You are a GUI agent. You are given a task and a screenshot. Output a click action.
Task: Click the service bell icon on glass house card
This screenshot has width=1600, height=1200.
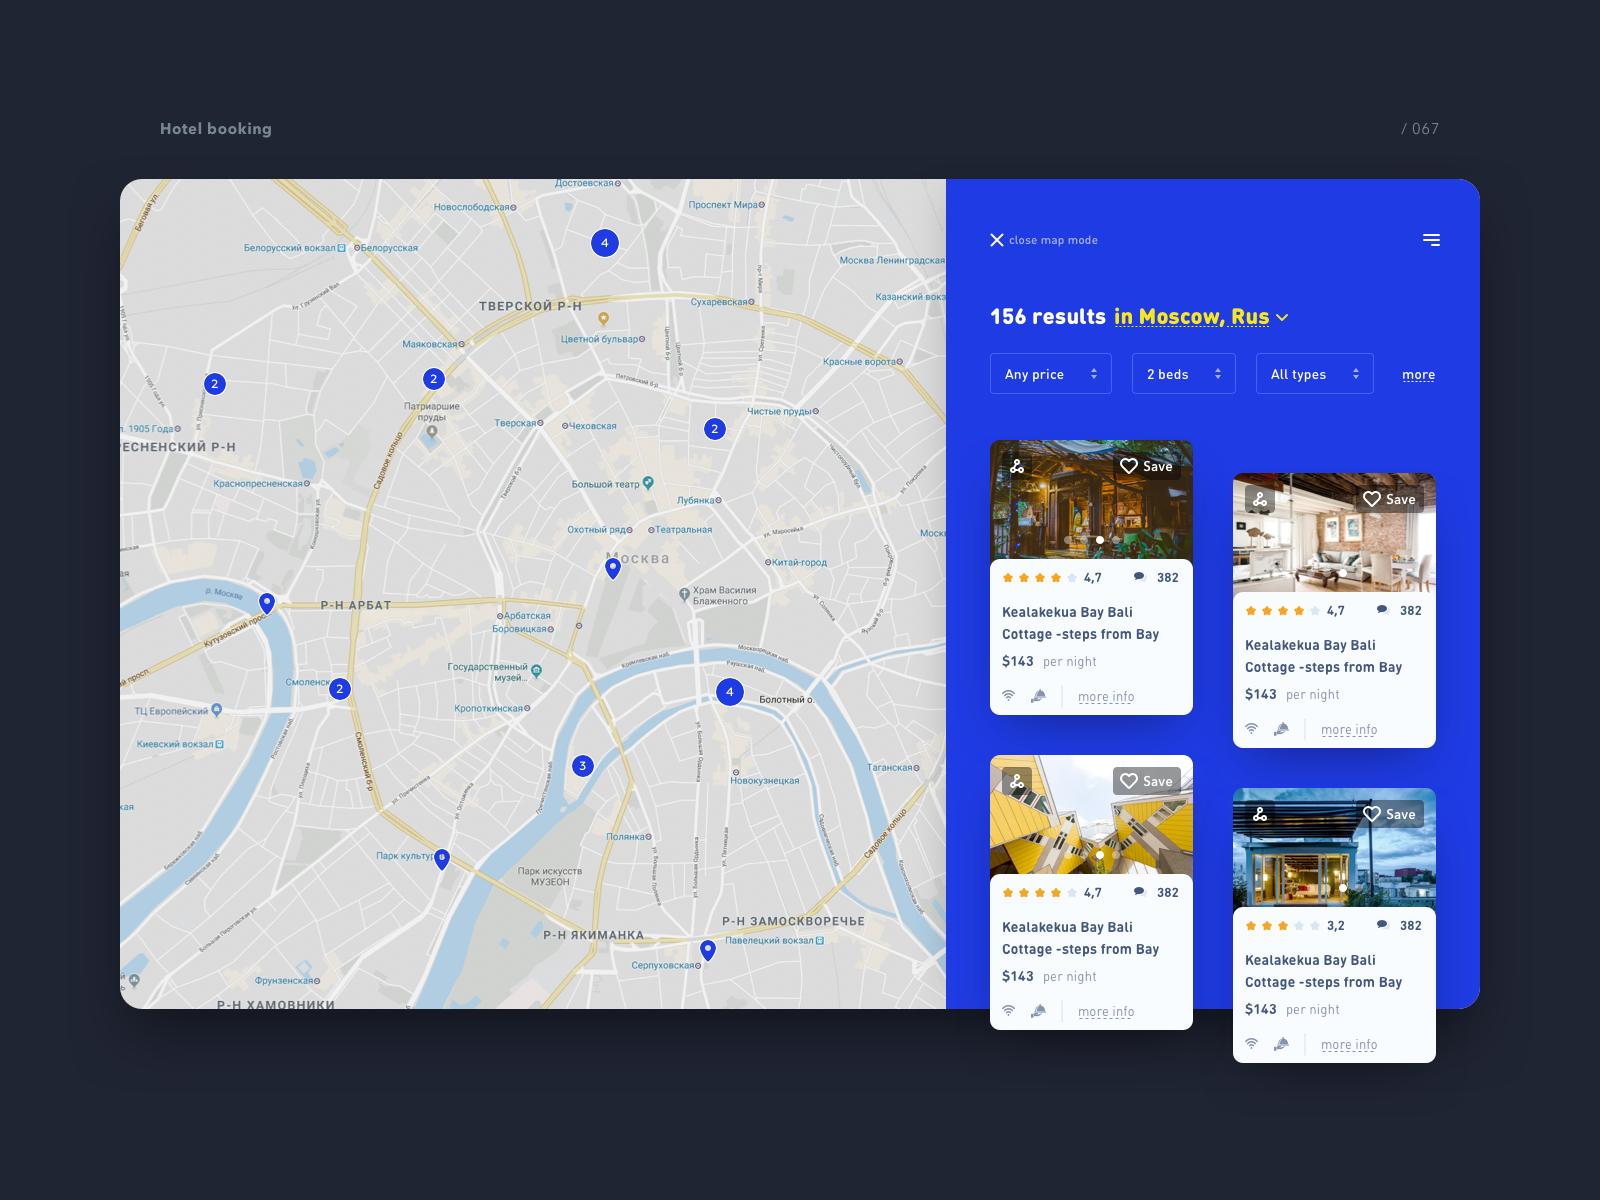pyautogui.click(x=1281, y=1044)
